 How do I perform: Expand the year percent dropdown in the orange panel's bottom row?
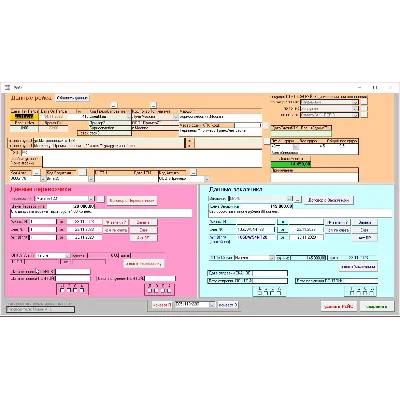tap(91, 179)
